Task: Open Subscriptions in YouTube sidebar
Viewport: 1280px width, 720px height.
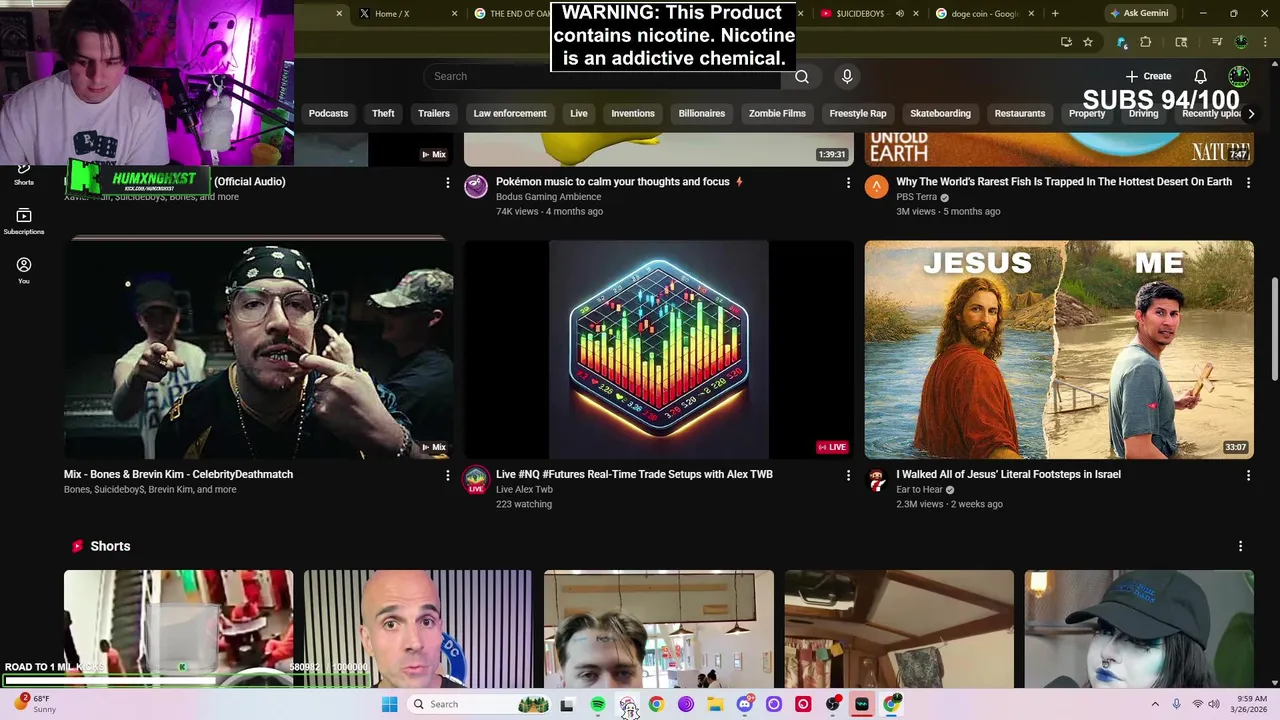Action: click(24, 222)
